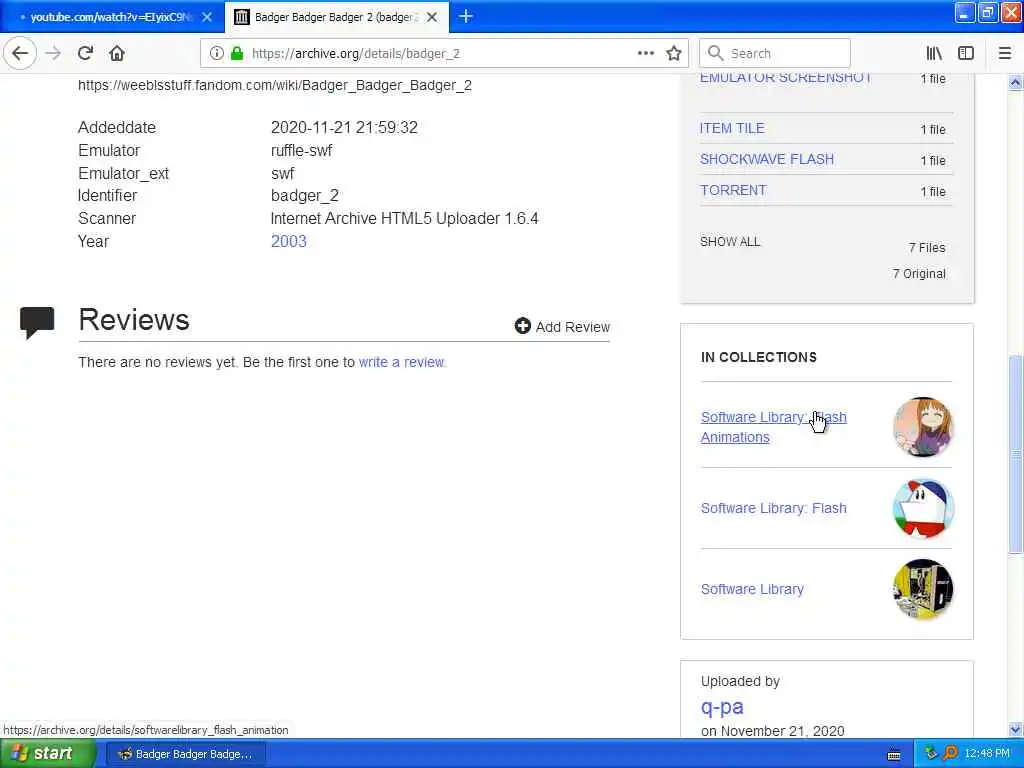Bookmark this page with the star
The height and width of the screenshot is (768, 1024).
coord(674,53)
